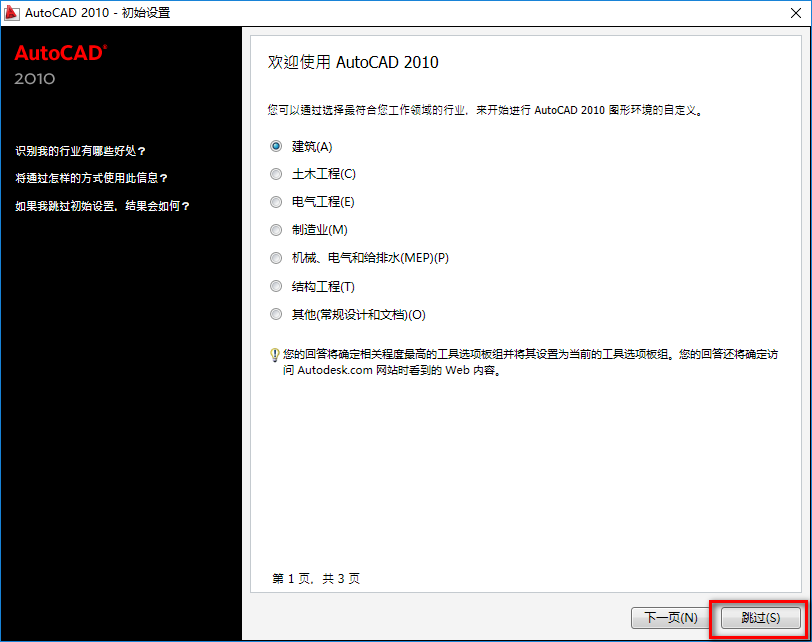
Task: Choose 结构工程(T) industry option
Action: coord(275,286)
